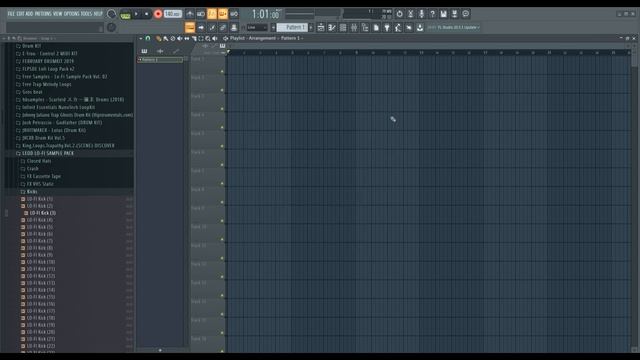Open the PATTERNS menu

point(43,14)
